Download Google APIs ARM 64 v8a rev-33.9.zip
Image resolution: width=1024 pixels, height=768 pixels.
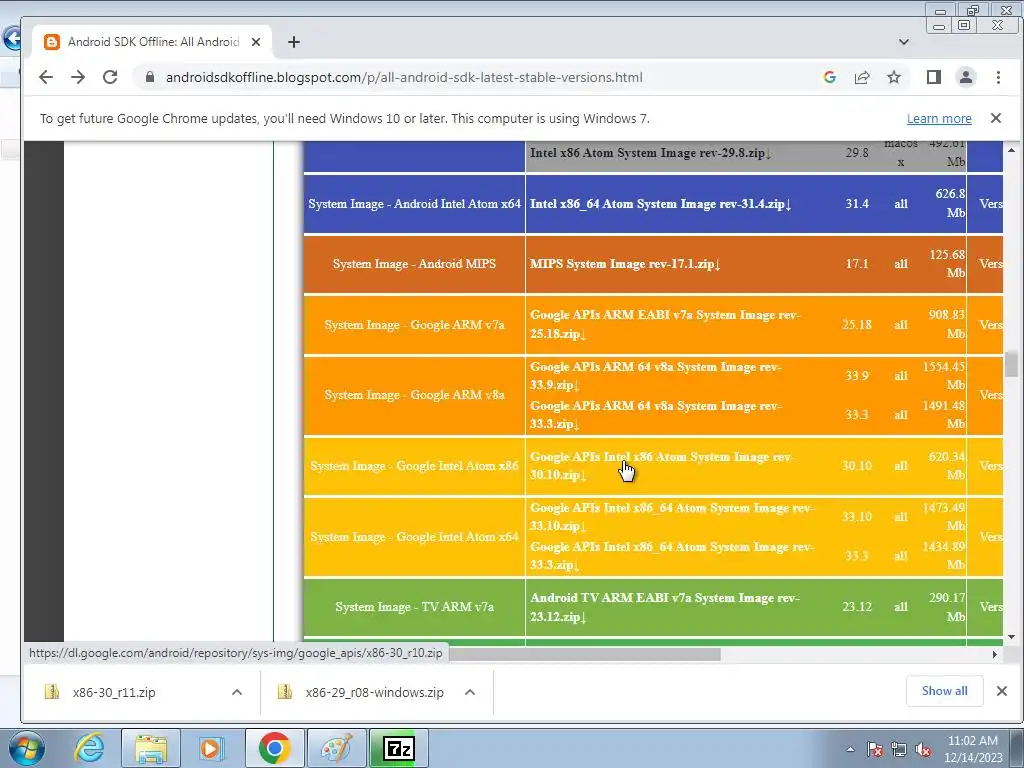[656, 376]
